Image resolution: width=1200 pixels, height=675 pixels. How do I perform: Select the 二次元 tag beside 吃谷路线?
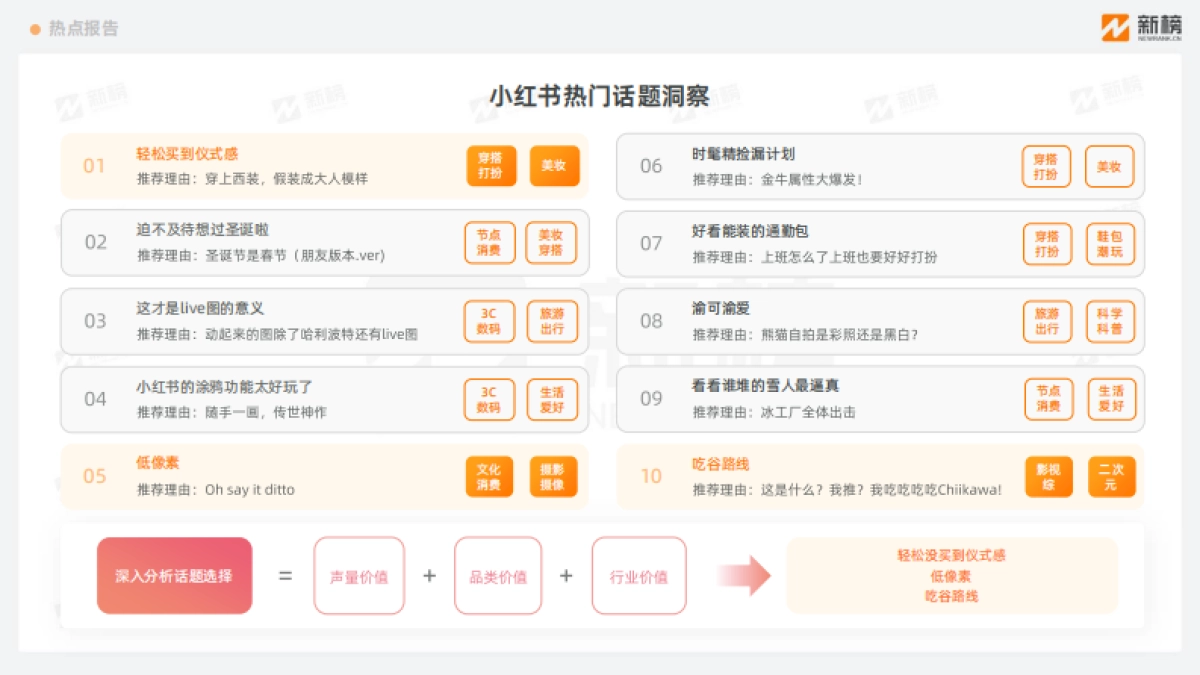(x=1110, y=477)
